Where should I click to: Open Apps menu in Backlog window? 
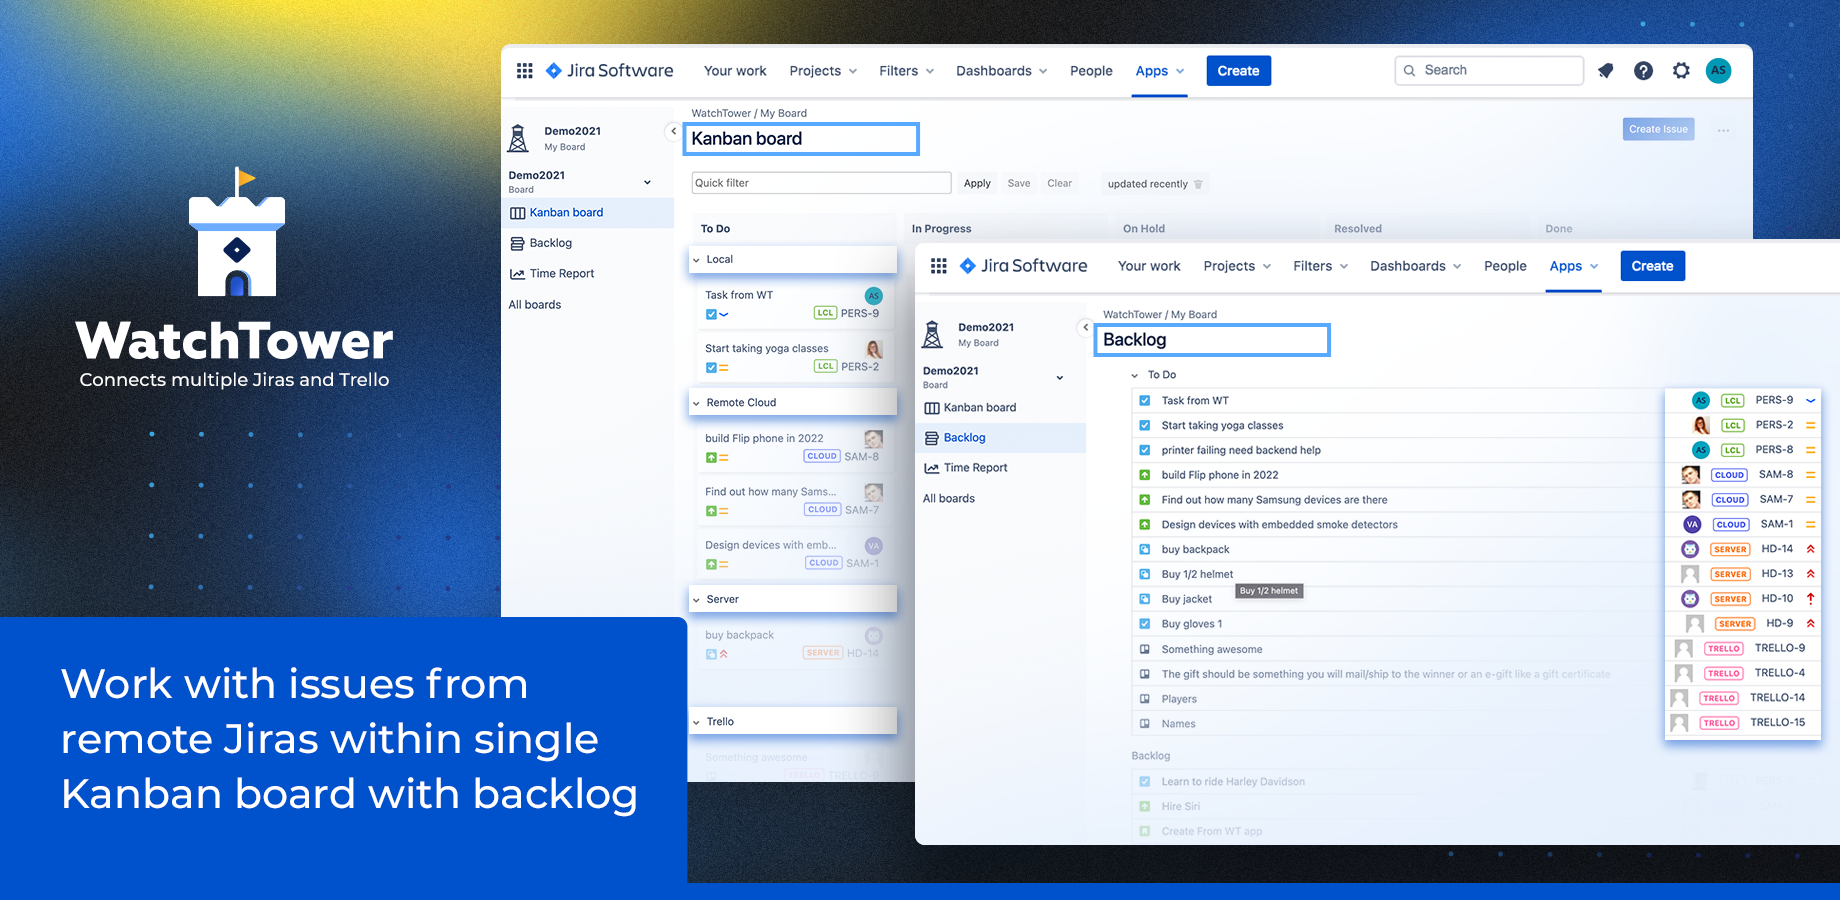(1574, 266)
